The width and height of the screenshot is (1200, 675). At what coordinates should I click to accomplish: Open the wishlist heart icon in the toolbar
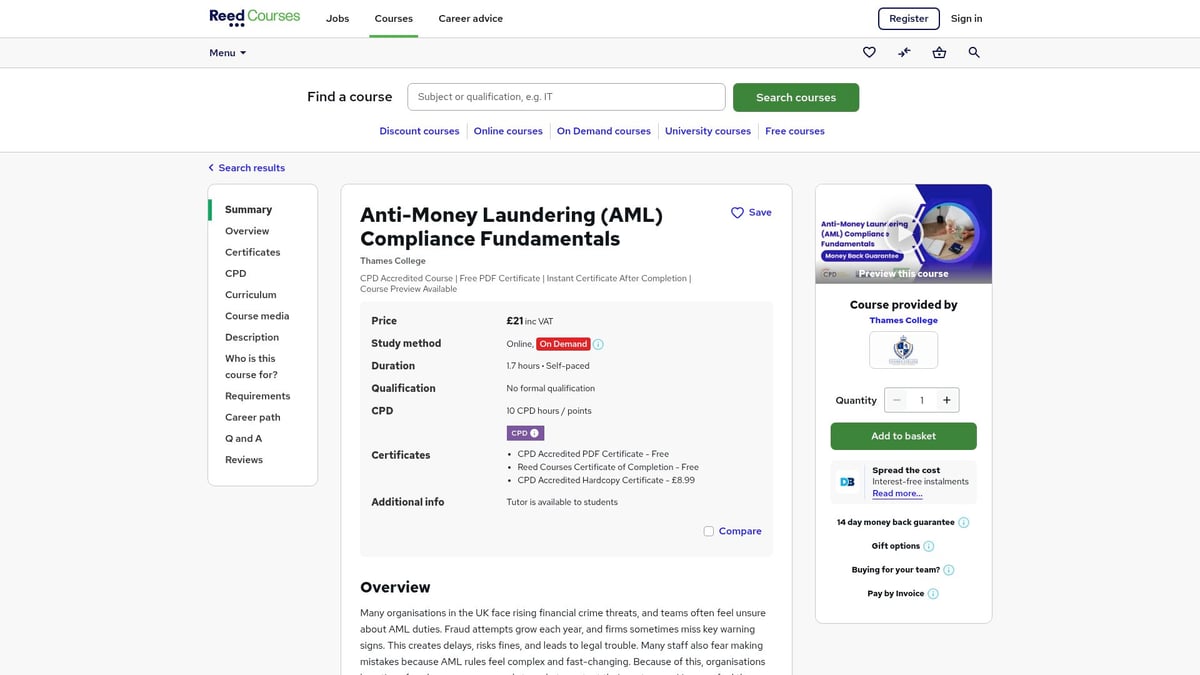click(x=869, y=52)
